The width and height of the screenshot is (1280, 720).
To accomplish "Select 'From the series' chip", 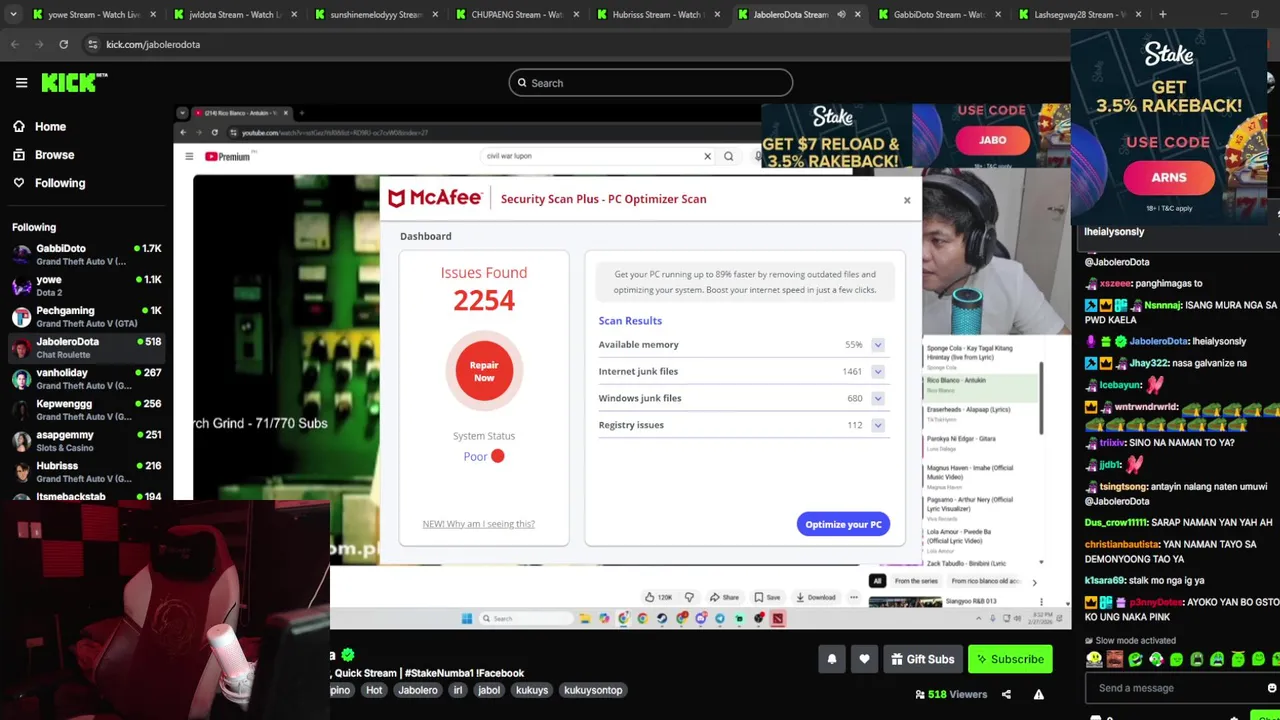I will coord(916,581).
